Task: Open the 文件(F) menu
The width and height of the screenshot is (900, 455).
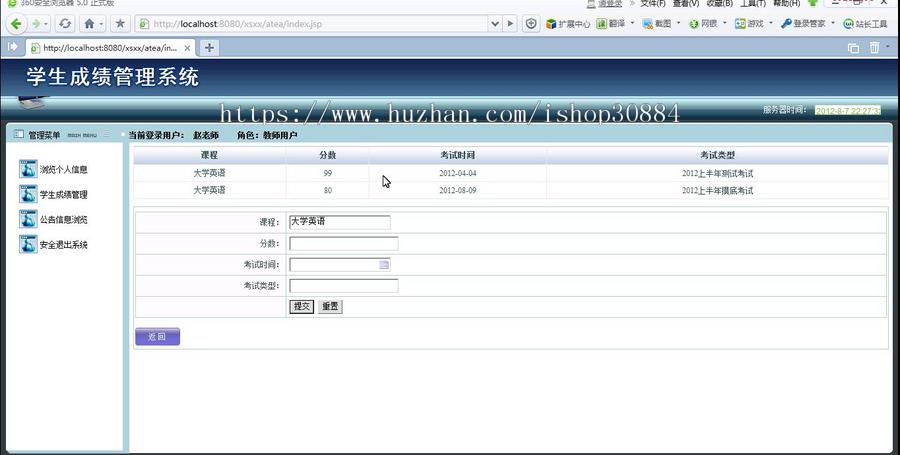Action: 653,3
